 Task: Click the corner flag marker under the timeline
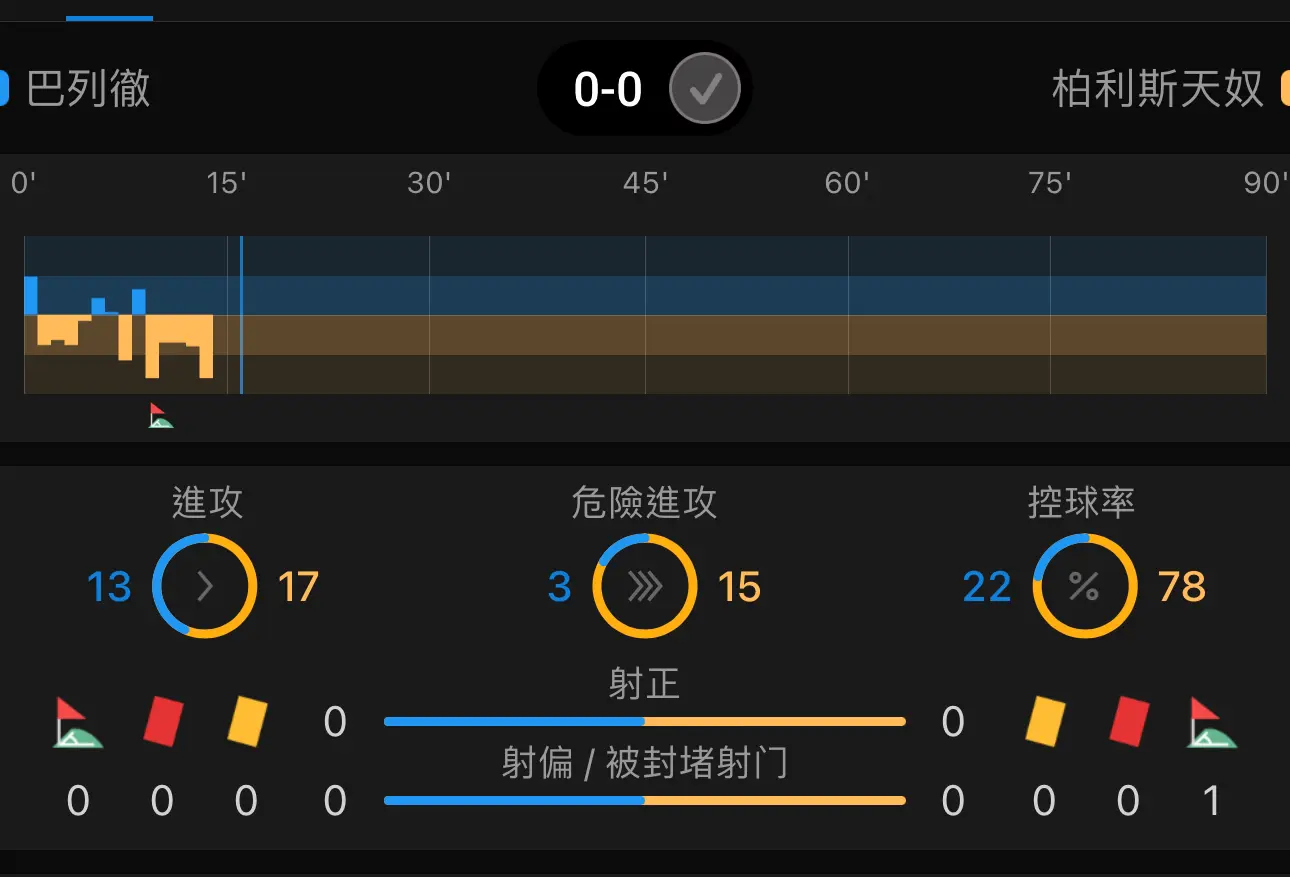point(160,416)
